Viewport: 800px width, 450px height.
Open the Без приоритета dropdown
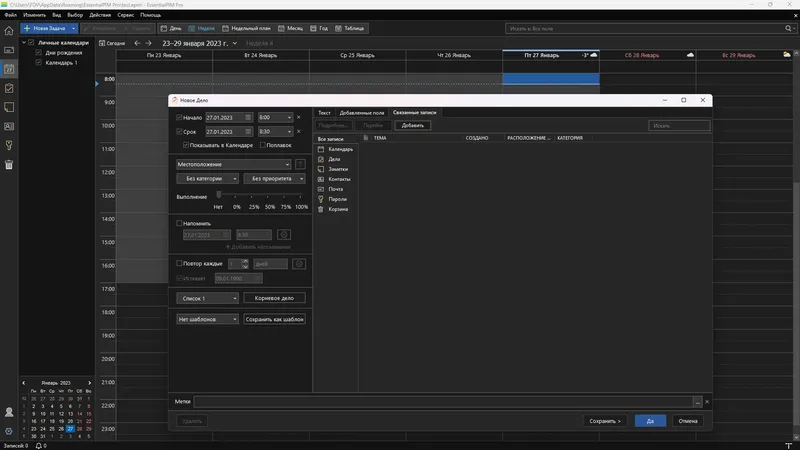tap(274, 179)
